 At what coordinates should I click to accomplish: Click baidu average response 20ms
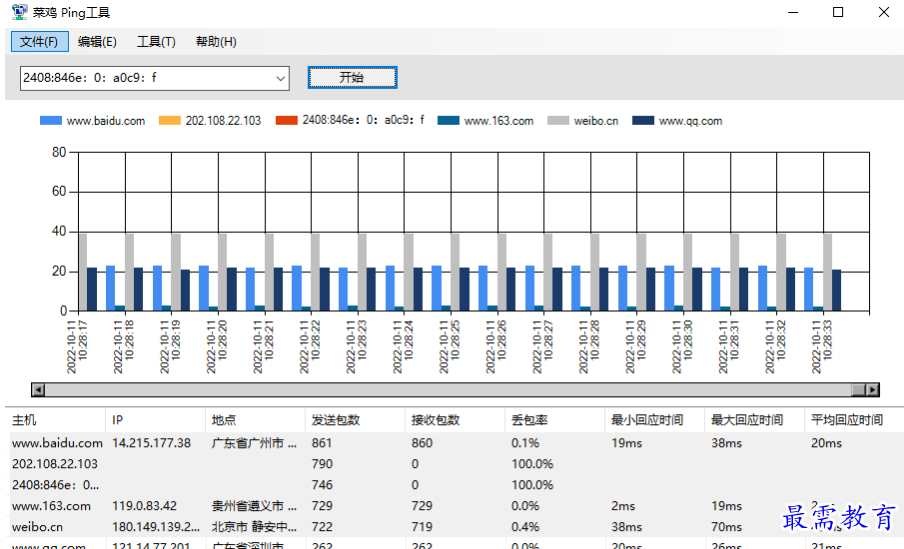(826, 443)
